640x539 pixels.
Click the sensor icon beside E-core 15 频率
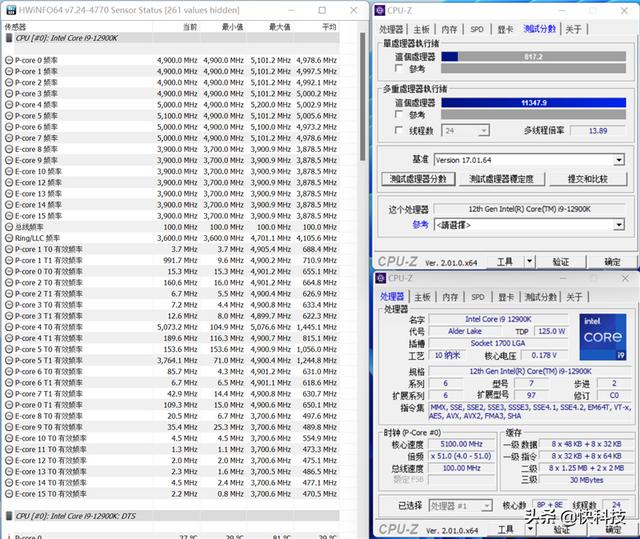pos(9,216)
